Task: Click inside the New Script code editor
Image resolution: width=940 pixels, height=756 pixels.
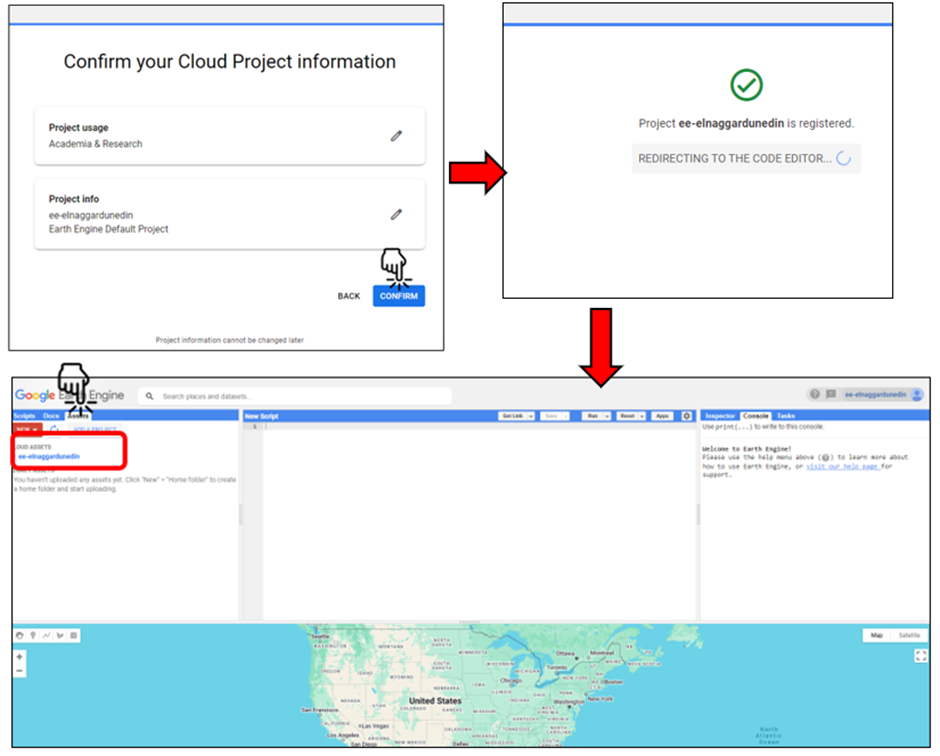Action: [x=479, y=522]
